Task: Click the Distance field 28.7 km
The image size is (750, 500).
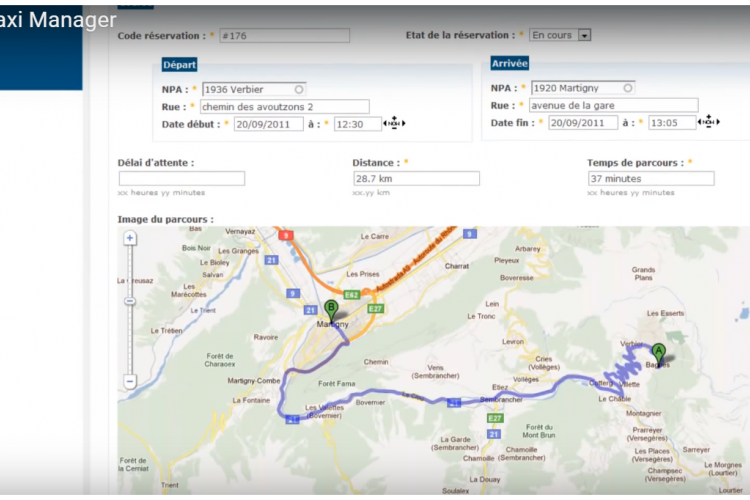Action: pyautogui.click(x=417, y=178)
